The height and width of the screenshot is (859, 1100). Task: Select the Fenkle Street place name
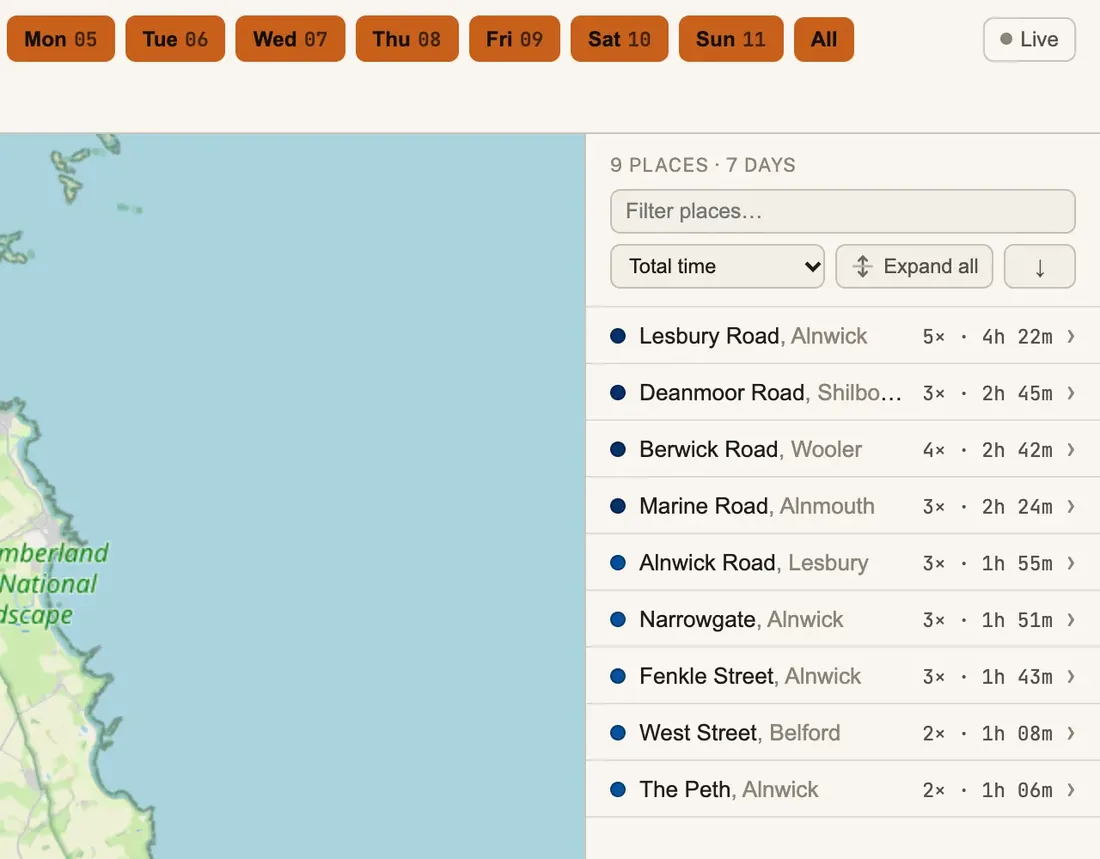tap(706, 677)
